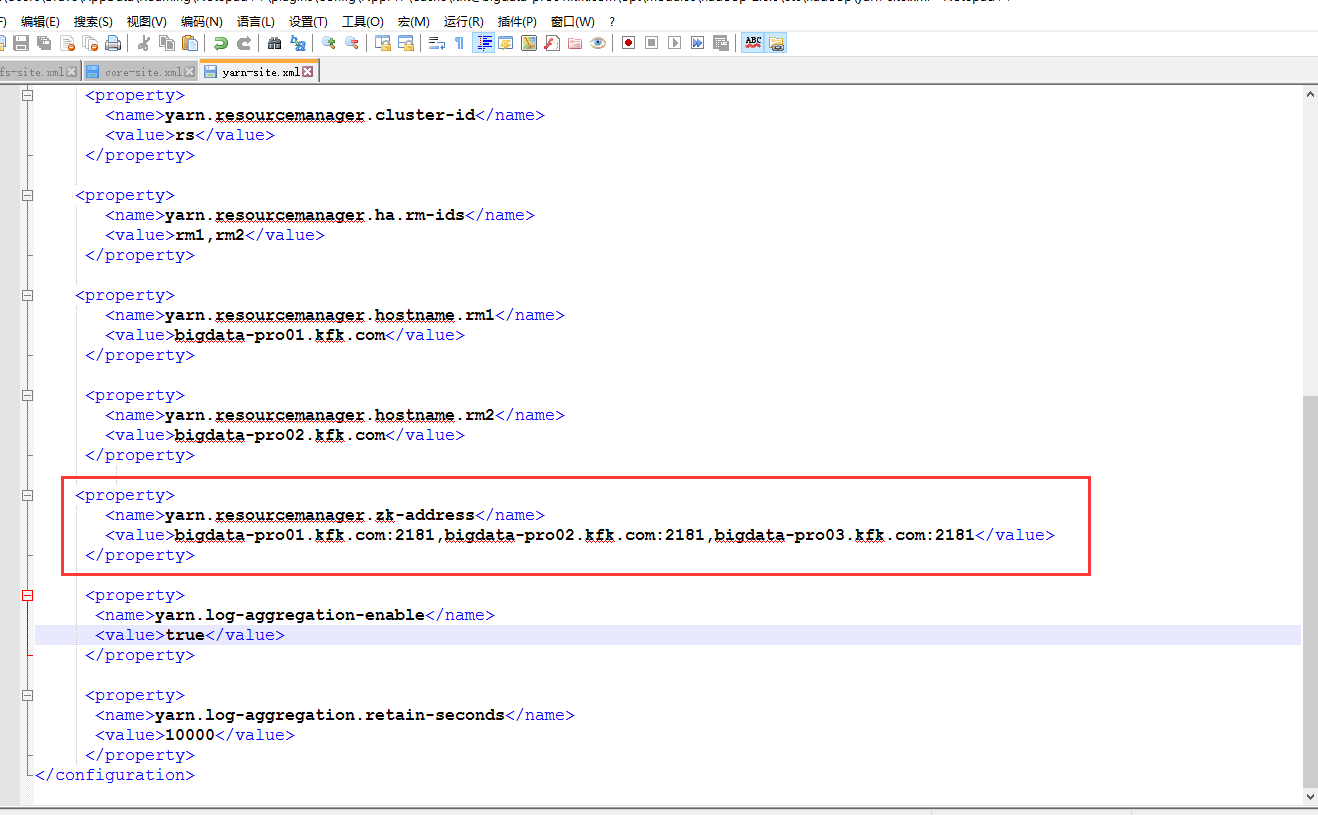The image size is (1318, 815).
Task: Open the user defined language icon
Action: coord(506,43)
